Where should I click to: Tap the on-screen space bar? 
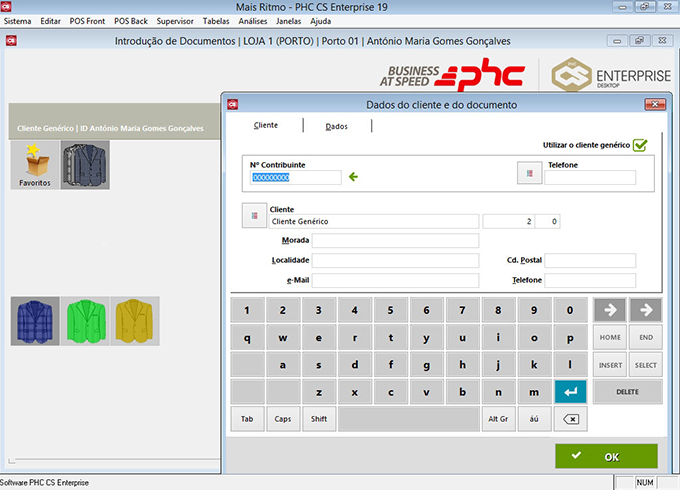tap(409, 419)
